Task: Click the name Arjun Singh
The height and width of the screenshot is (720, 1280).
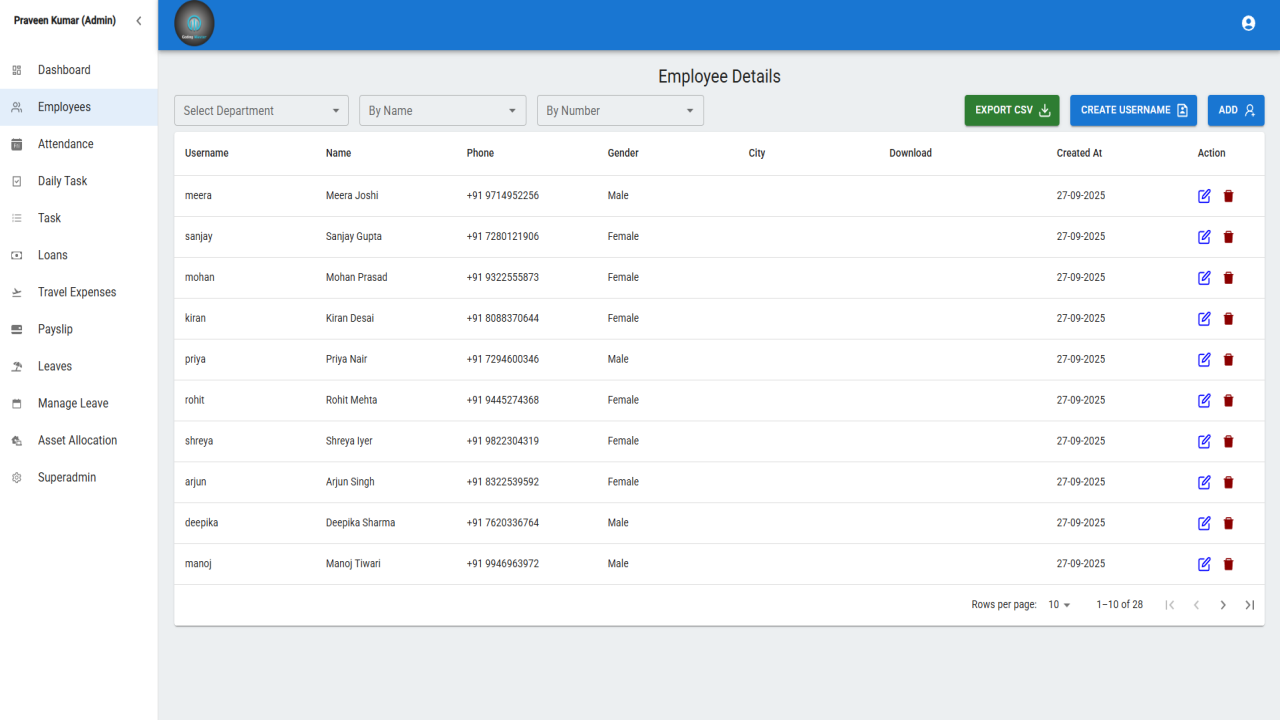Action: coord(350,482)
